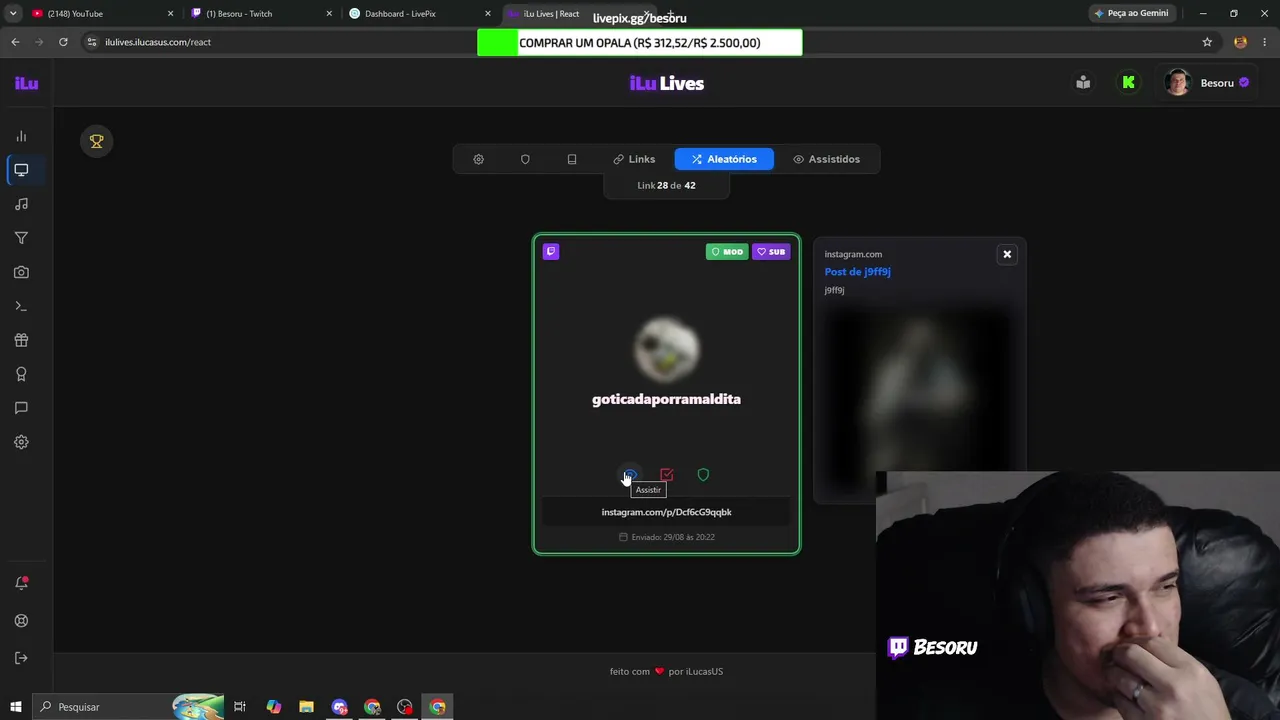Close the Dashboard - LivePix browser tab
This screenshot has height=720, width=1280.
488,14
